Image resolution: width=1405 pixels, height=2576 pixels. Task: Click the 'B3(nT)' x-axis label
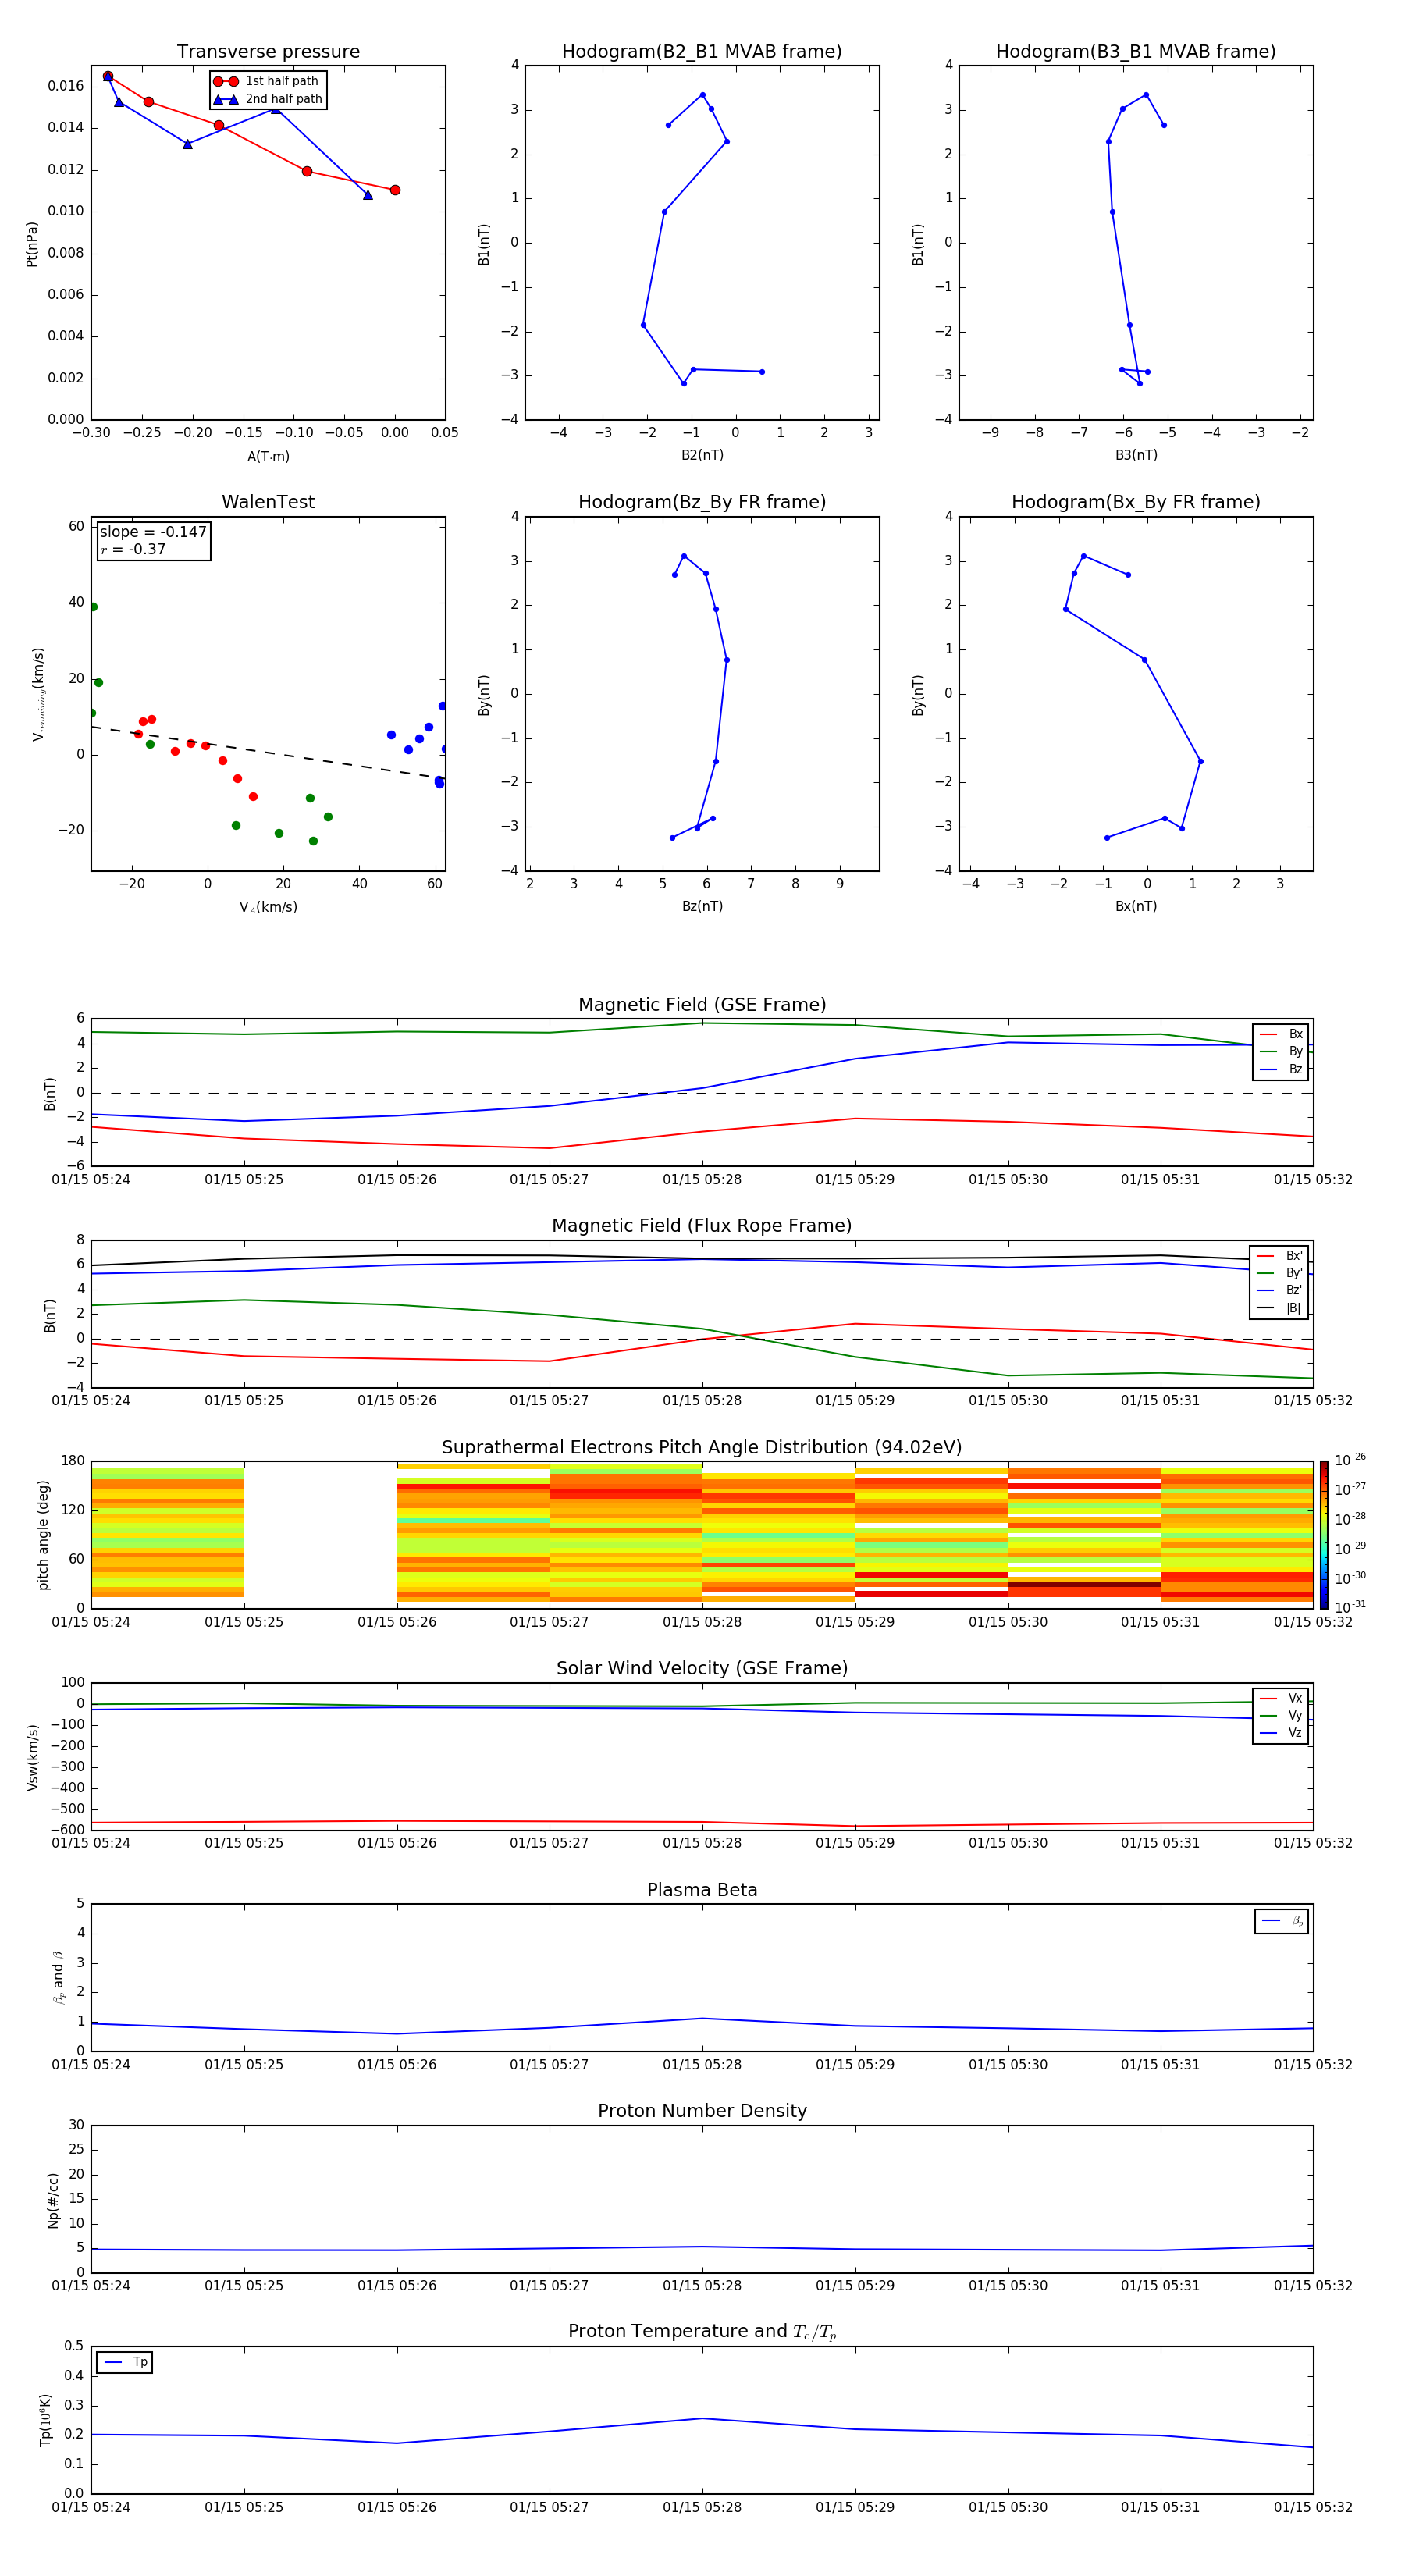(1136, 455)
